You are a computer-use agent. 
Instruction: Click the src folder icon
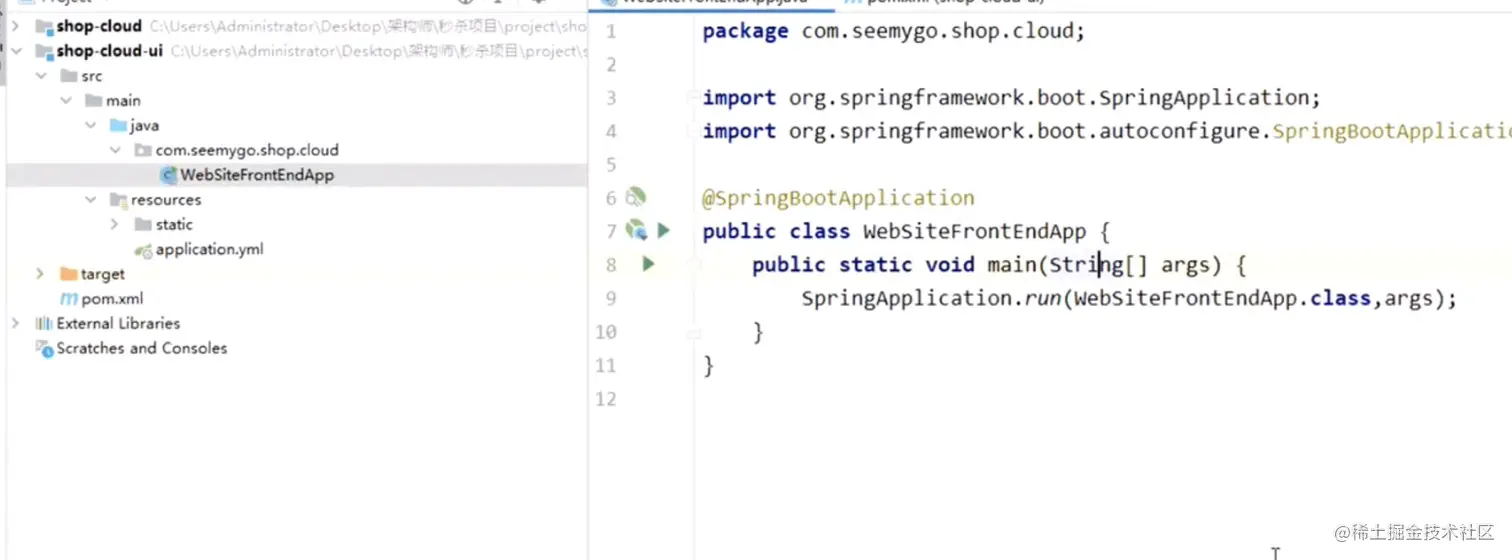(69, 76)
